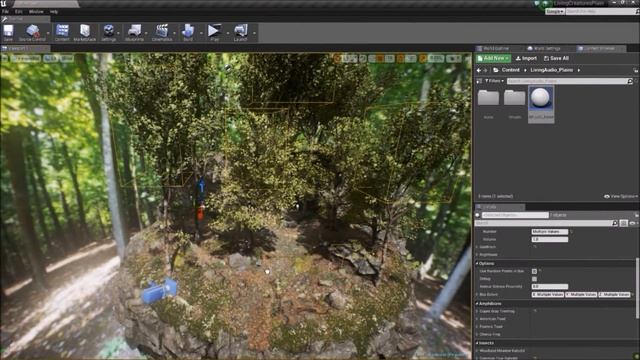The width and height of the screenshot is (640, 360).
Task: Toggle the viewport grid snapping icon
Action: pyautogui.click(x=380, y=59)
